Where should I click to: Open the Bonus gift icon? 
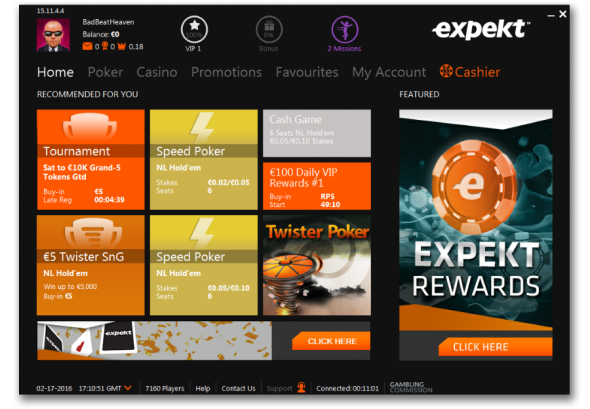pos(269,29)
